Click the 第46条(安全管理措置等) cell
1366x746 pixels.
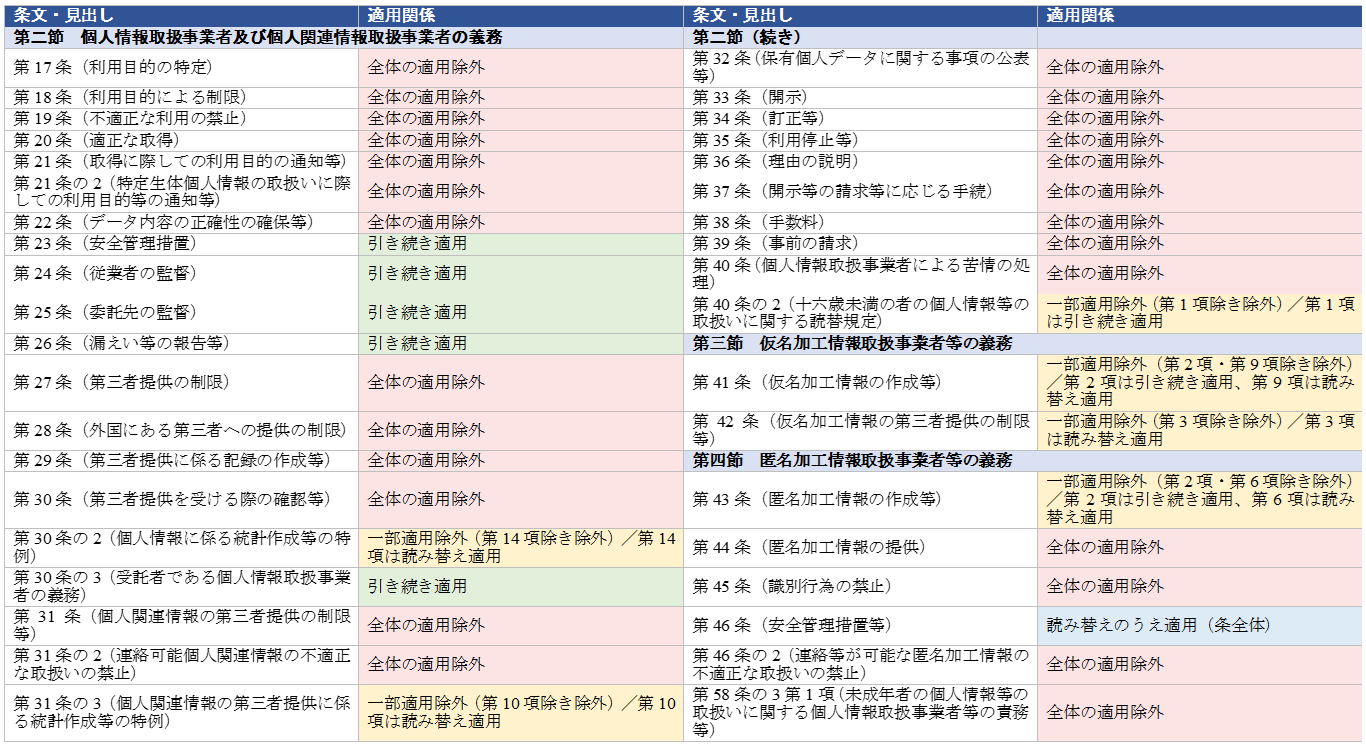point(861,626)
